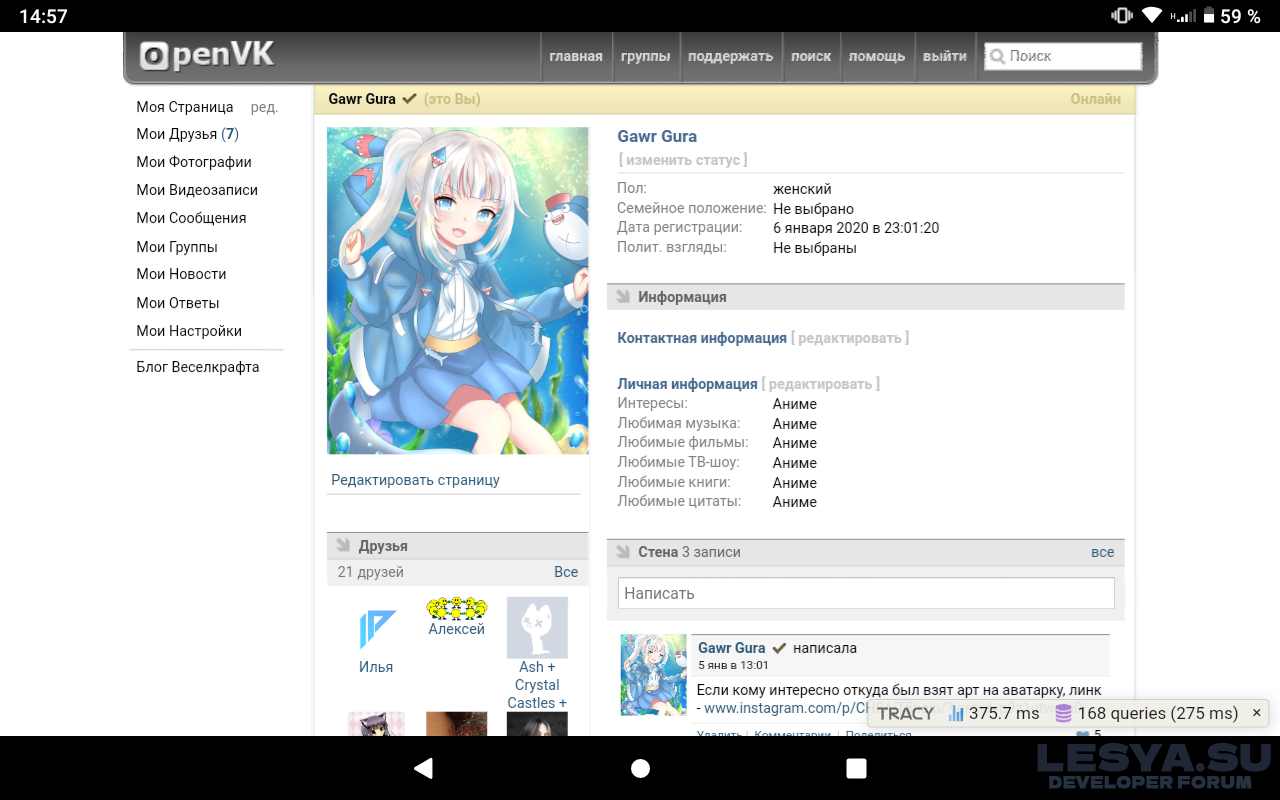Click изменить статус link
Screen dimensions: 1280x800
(x=683, y=160)
